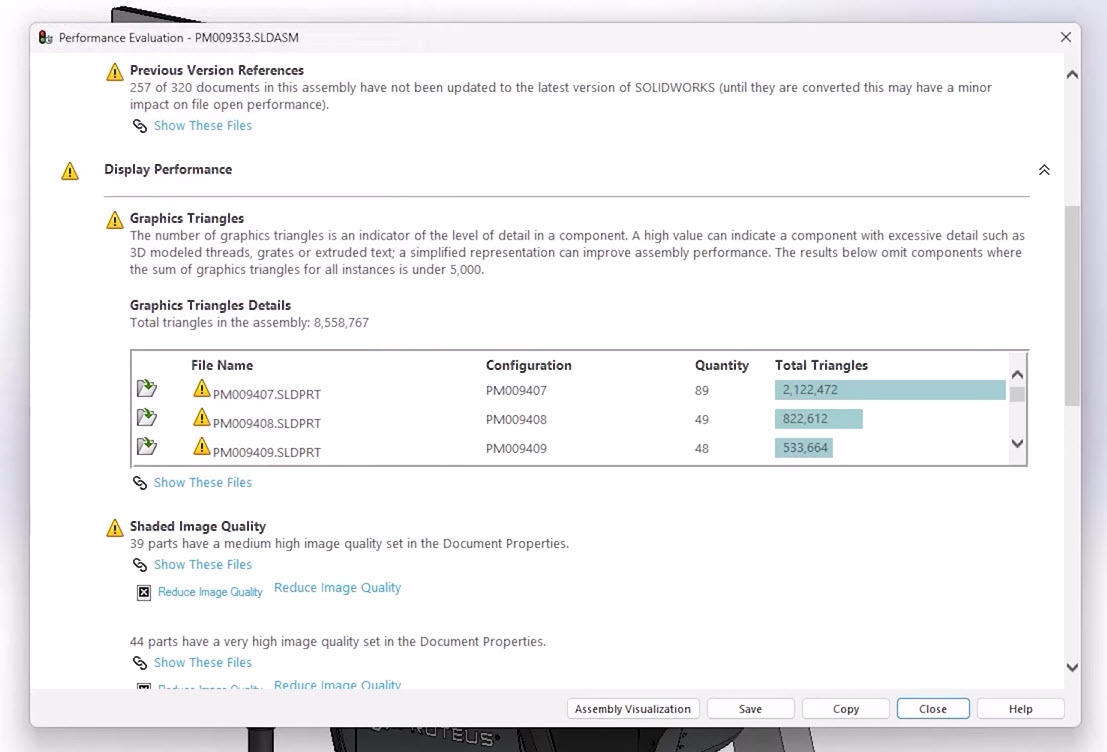Collapse the Display Performance section
Viewport: 1107px width, 752px height.
1044,170
